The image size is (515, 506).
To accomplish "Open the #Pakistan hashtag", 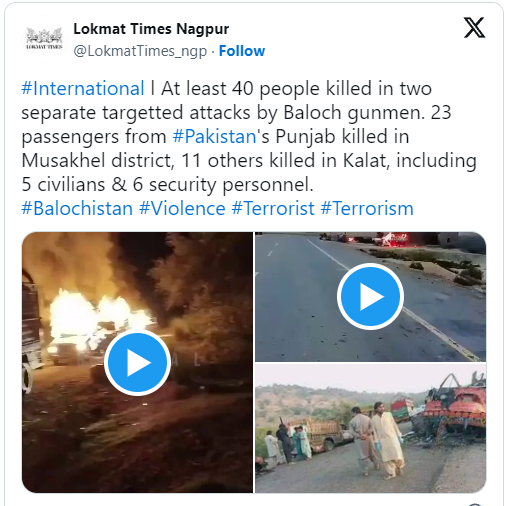I will click(x=214, y=137).
